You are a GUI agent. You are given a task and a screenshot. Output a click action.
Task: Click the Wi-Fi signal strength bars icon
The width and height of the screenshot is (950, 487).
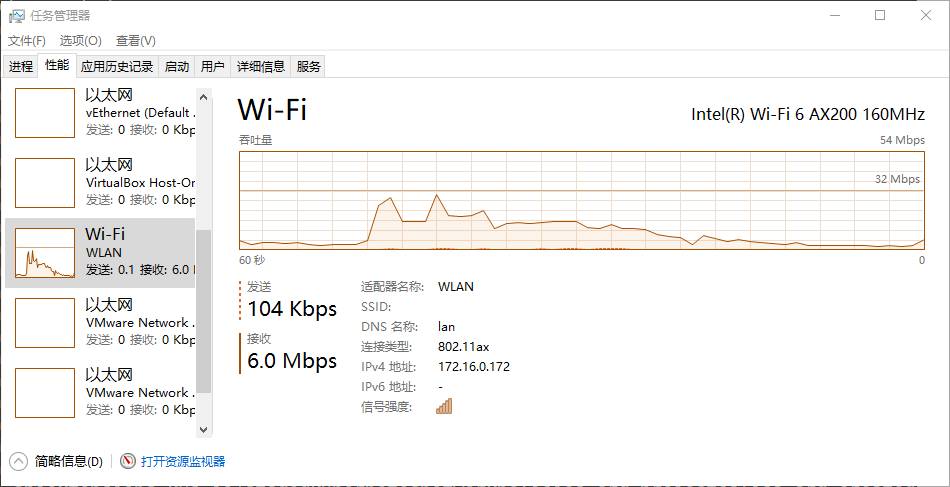tap(444, 406)
